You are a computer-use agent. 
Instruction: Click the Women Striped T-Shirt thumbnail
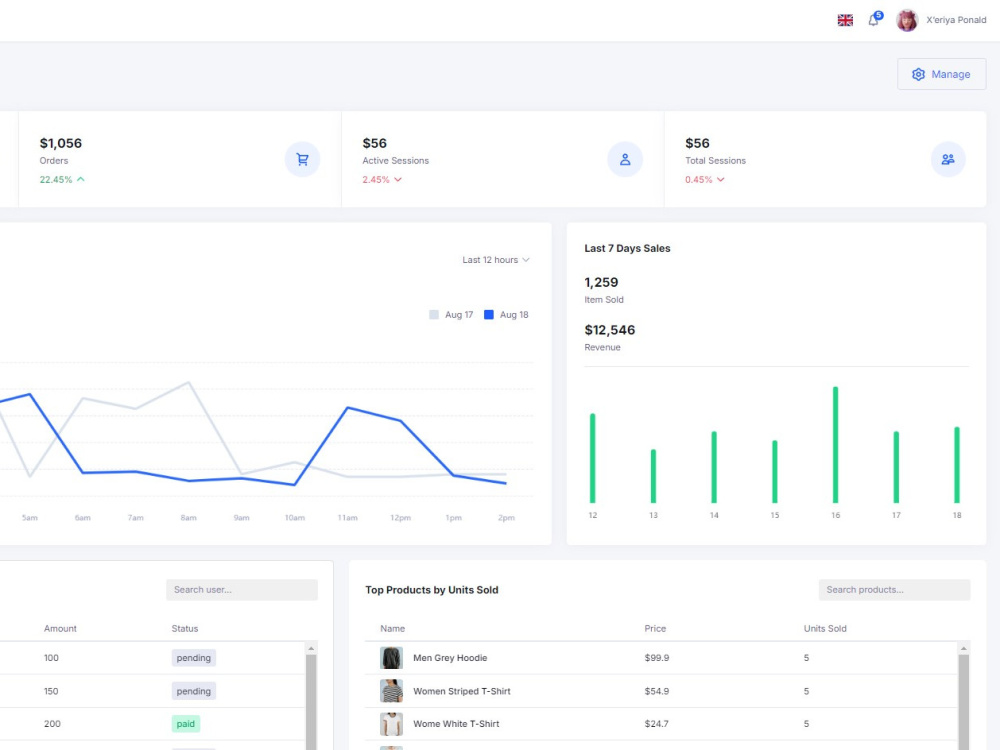pyautogui.click(x=391, y=691)
